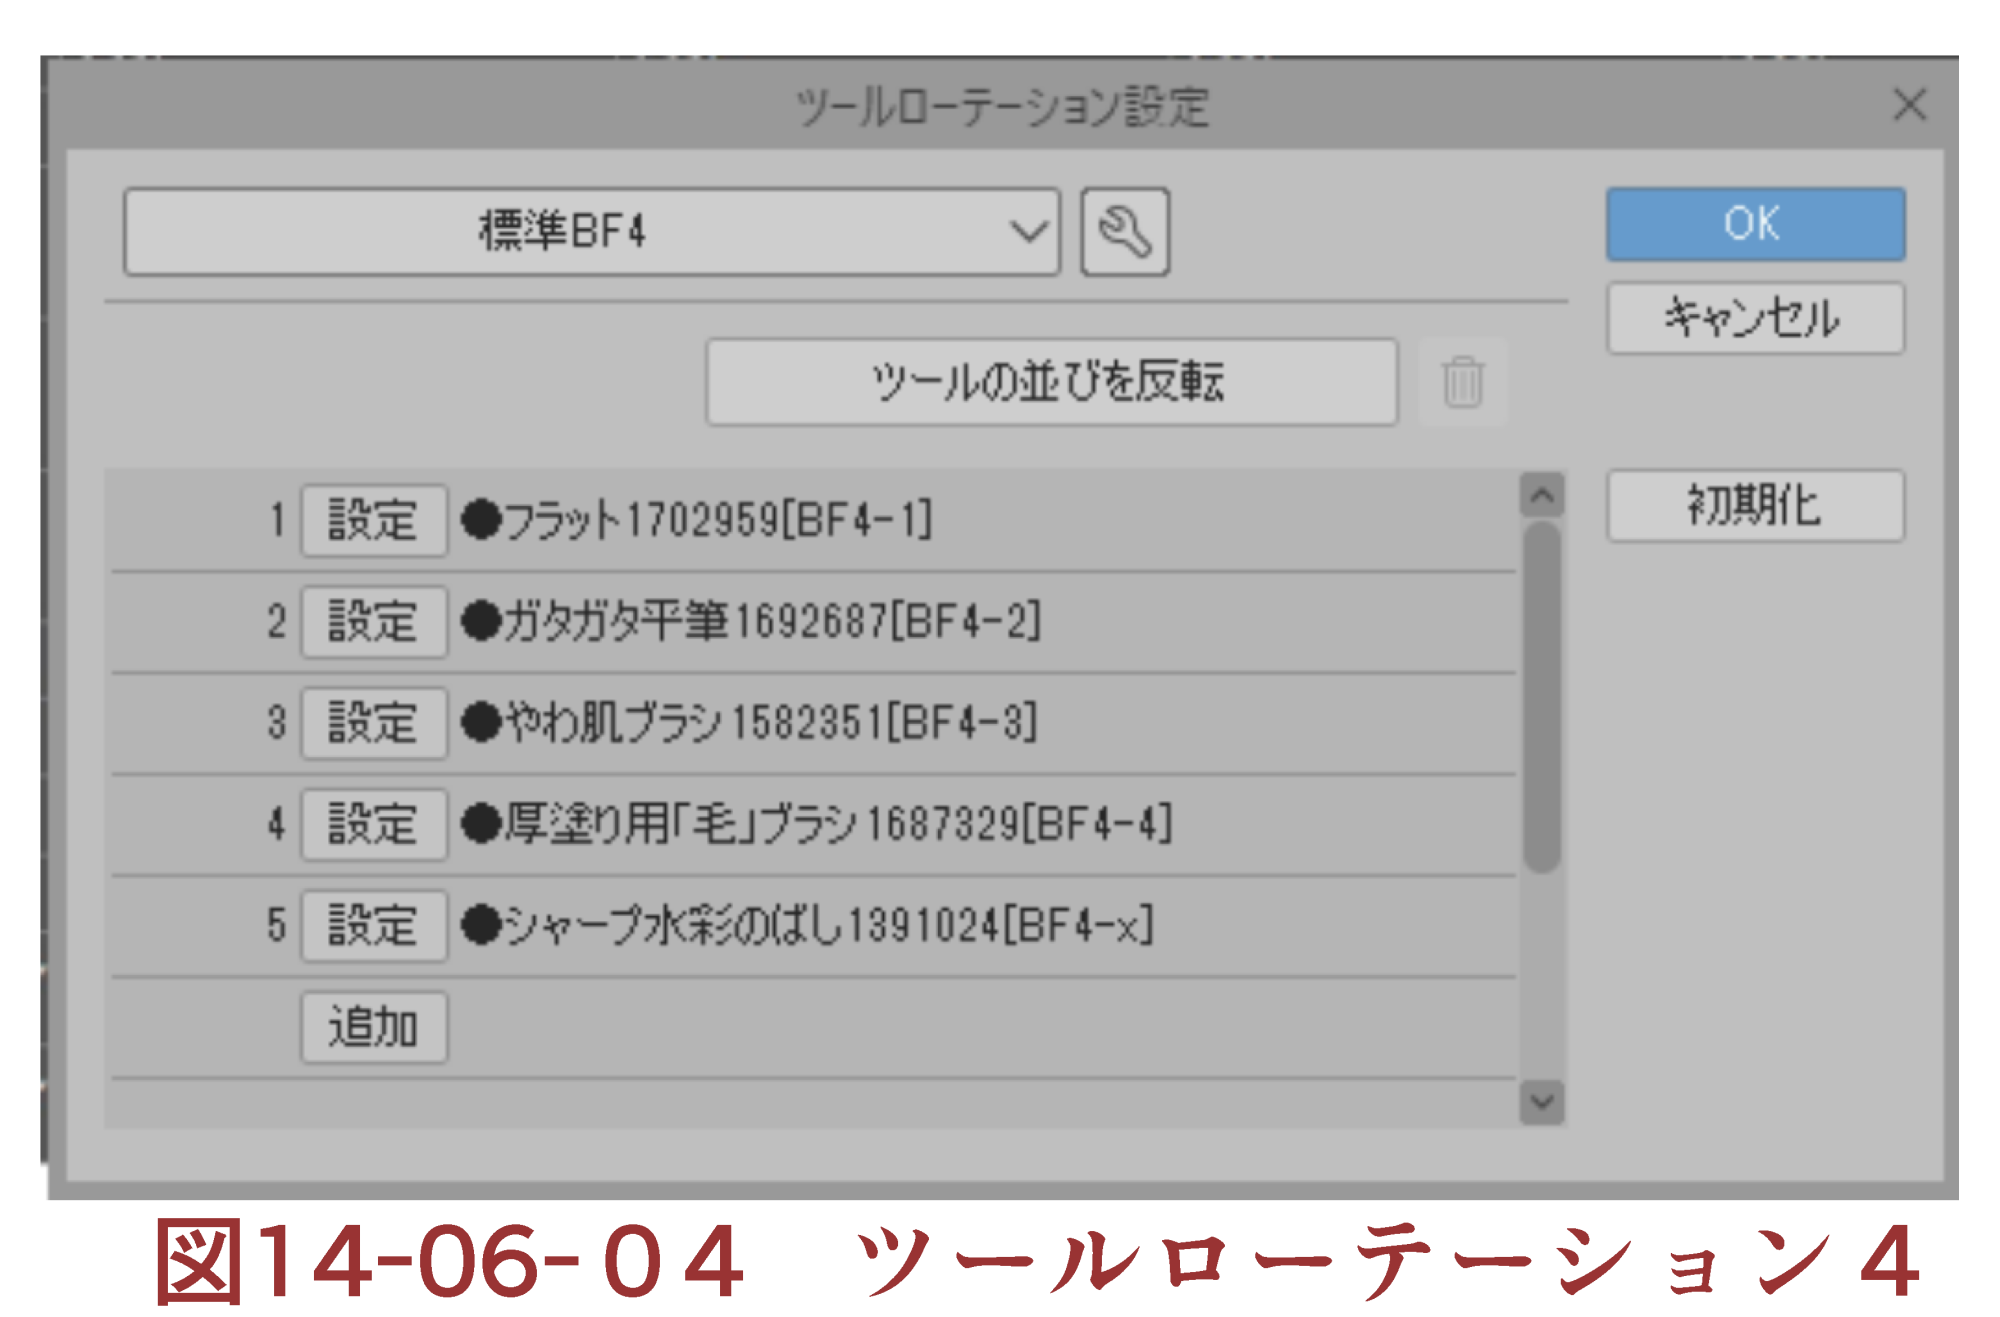Click 設定 button for row 1
Viewport: 2000px width, 1317px height.
pyautogui.click(x=374, y=520)
